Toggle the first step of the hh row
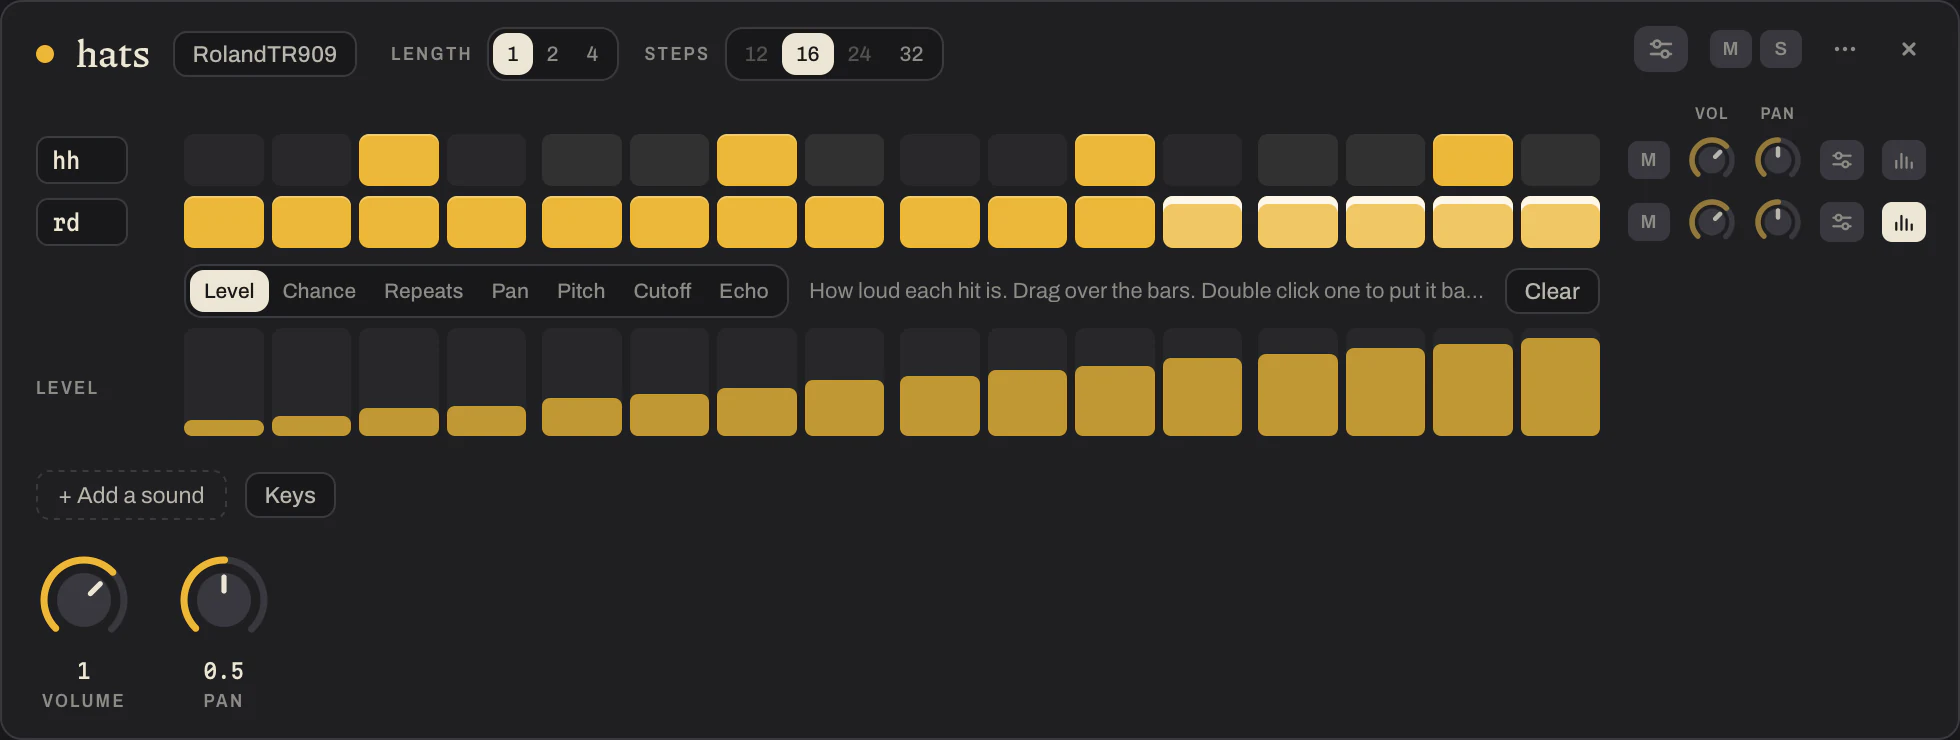Viewport: 1960px width, 740px height. click(x=224, y=160)
